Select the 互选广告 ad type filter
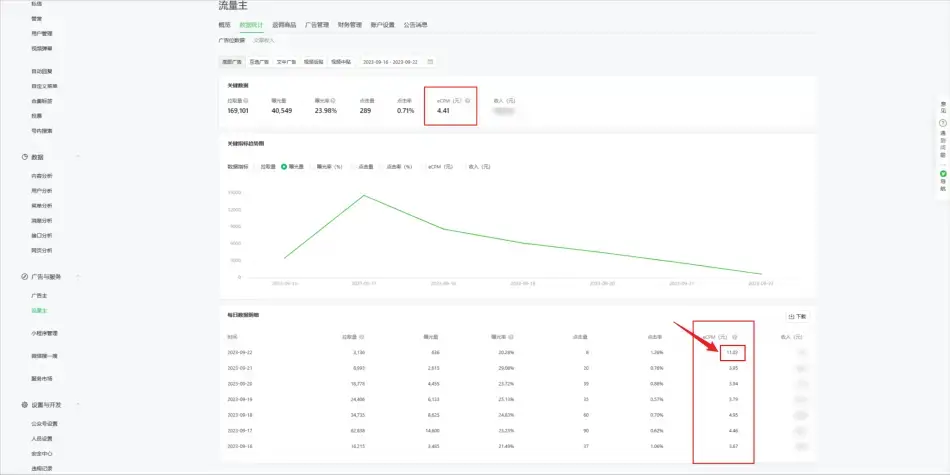 pyautogui.click(x=259, y=62)
